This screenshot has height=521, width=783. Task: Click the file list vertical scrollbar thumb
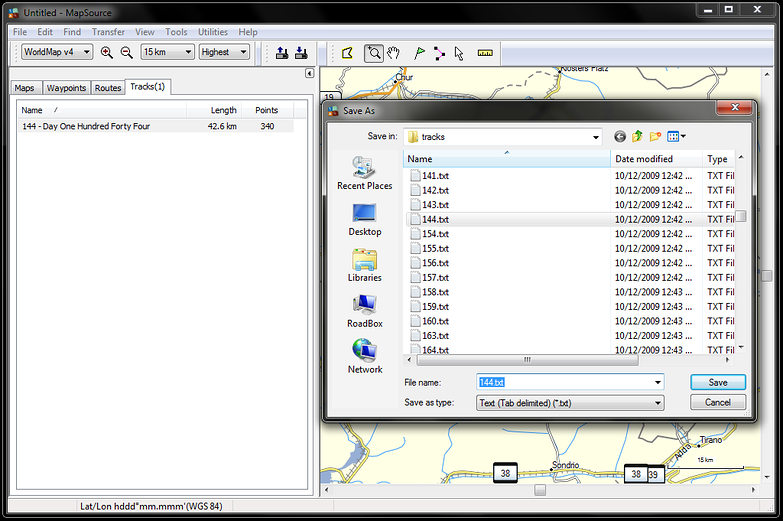741,215
